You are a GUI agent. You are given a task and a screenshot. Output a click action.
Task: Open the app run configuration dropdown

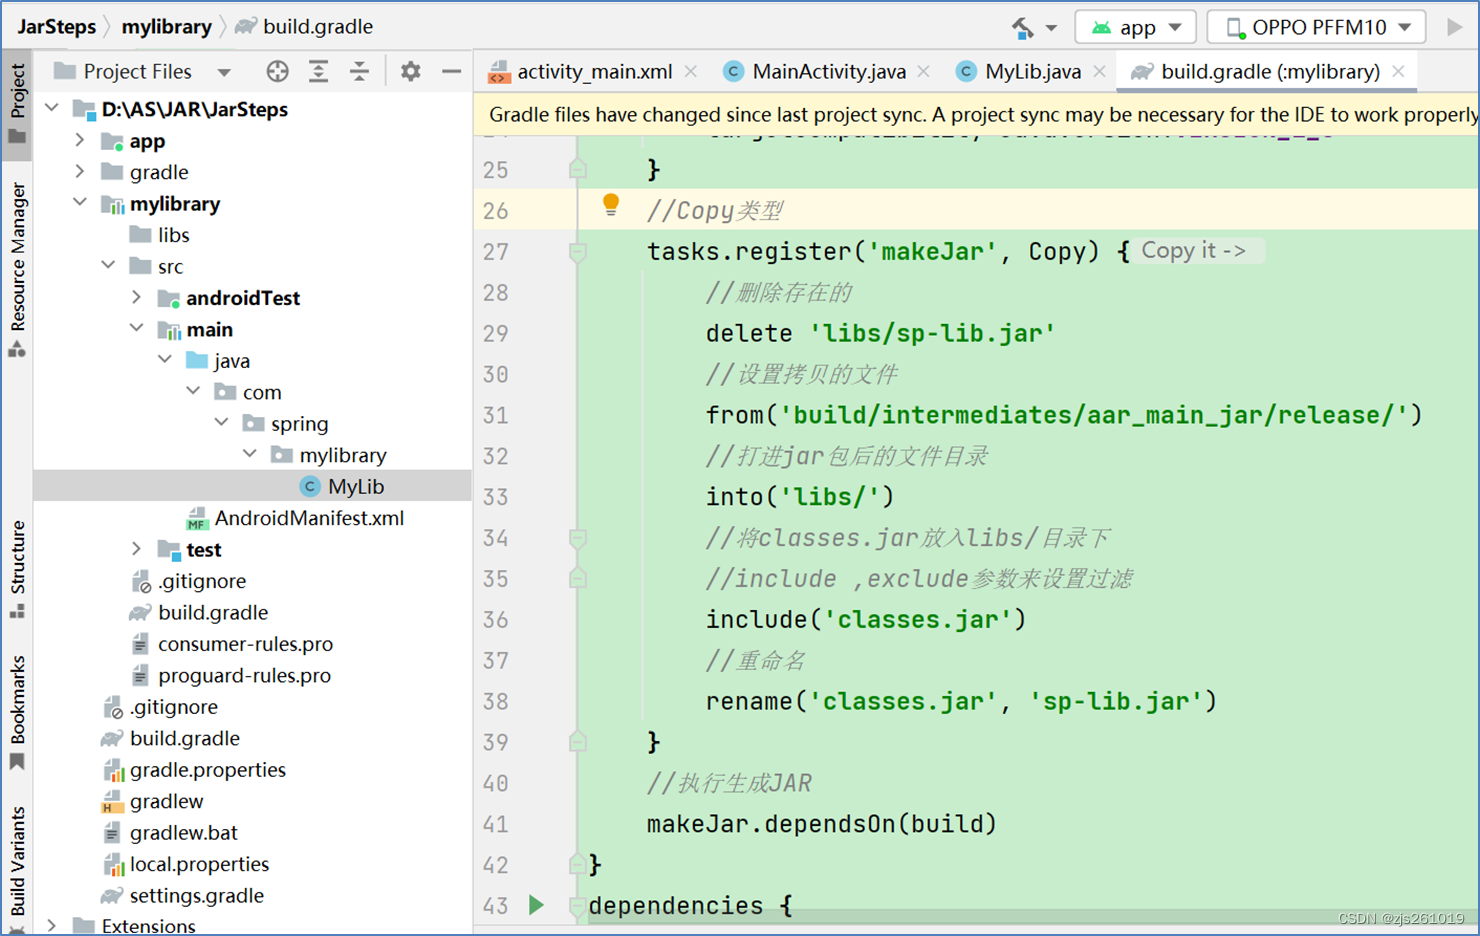pos(1135,27)
